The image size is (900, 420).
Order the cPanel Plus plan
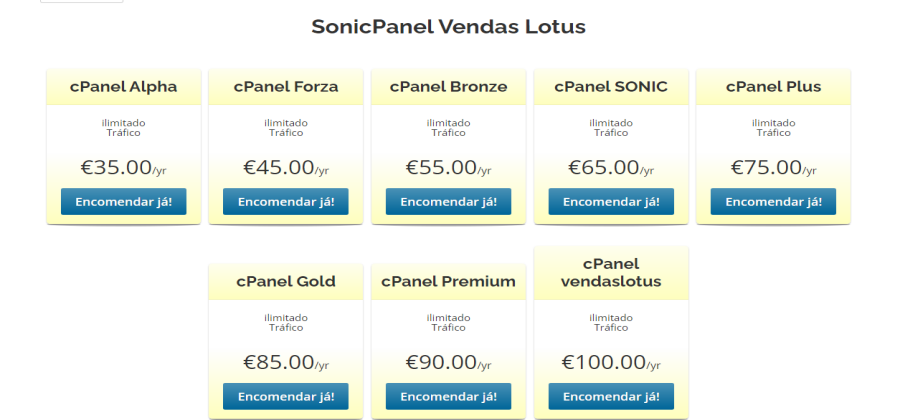(773, 201)
